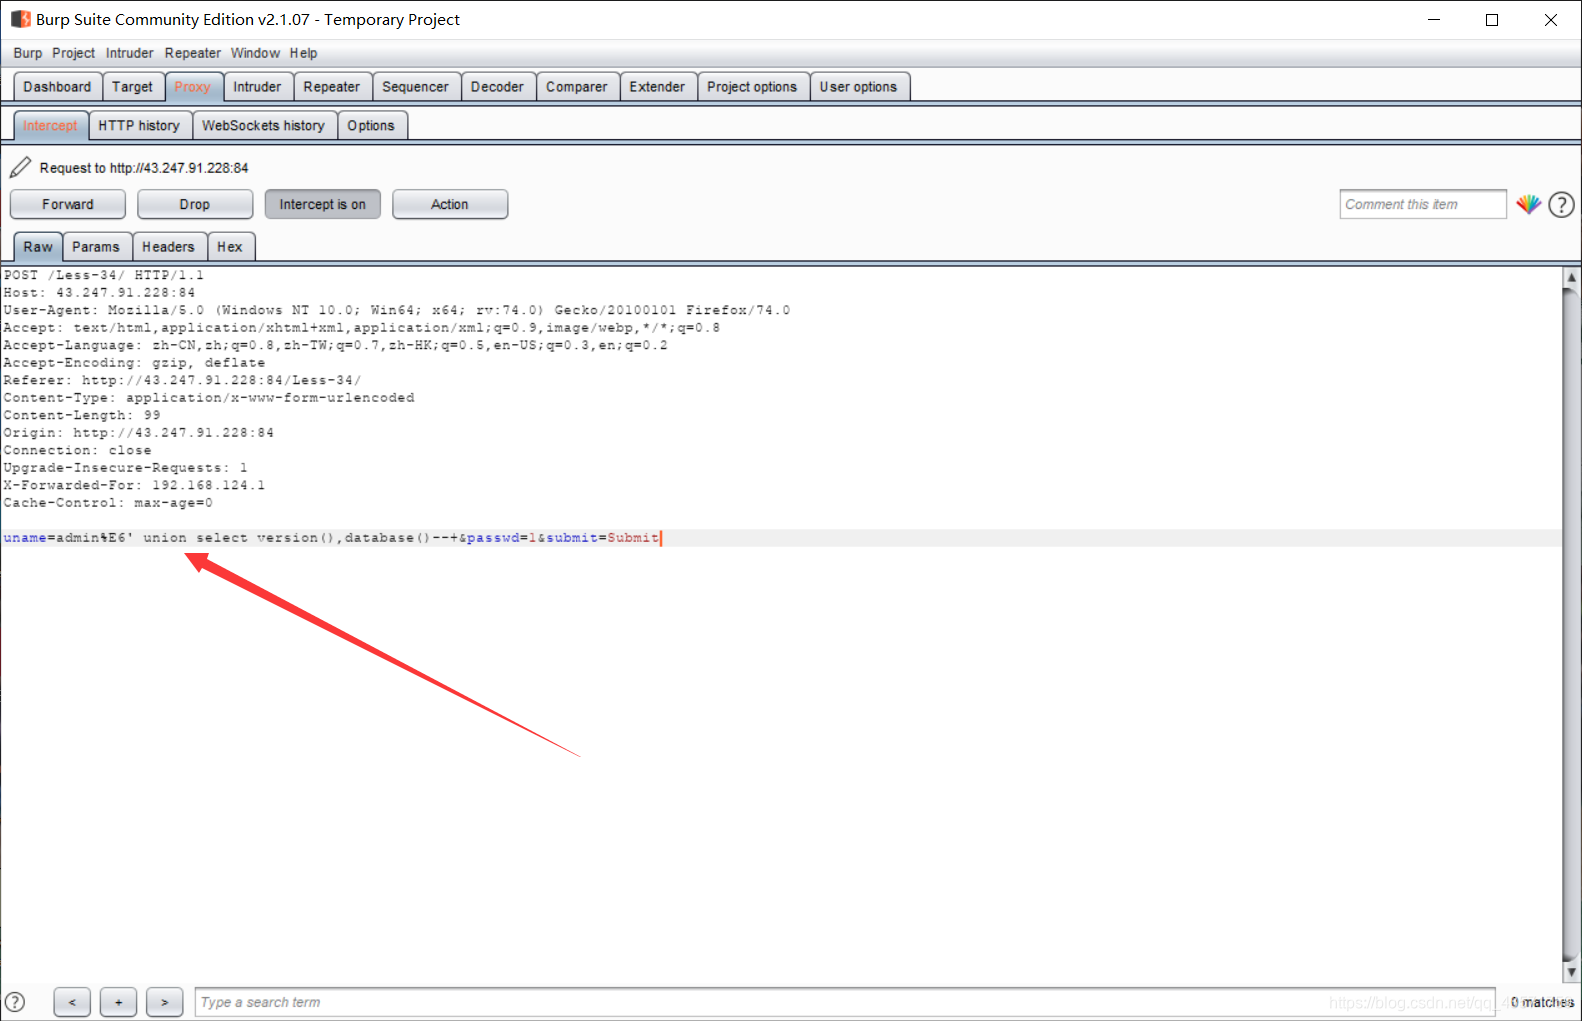Click the POST /Less-34/ HTTP/1.1 line

tap(104, 275)
